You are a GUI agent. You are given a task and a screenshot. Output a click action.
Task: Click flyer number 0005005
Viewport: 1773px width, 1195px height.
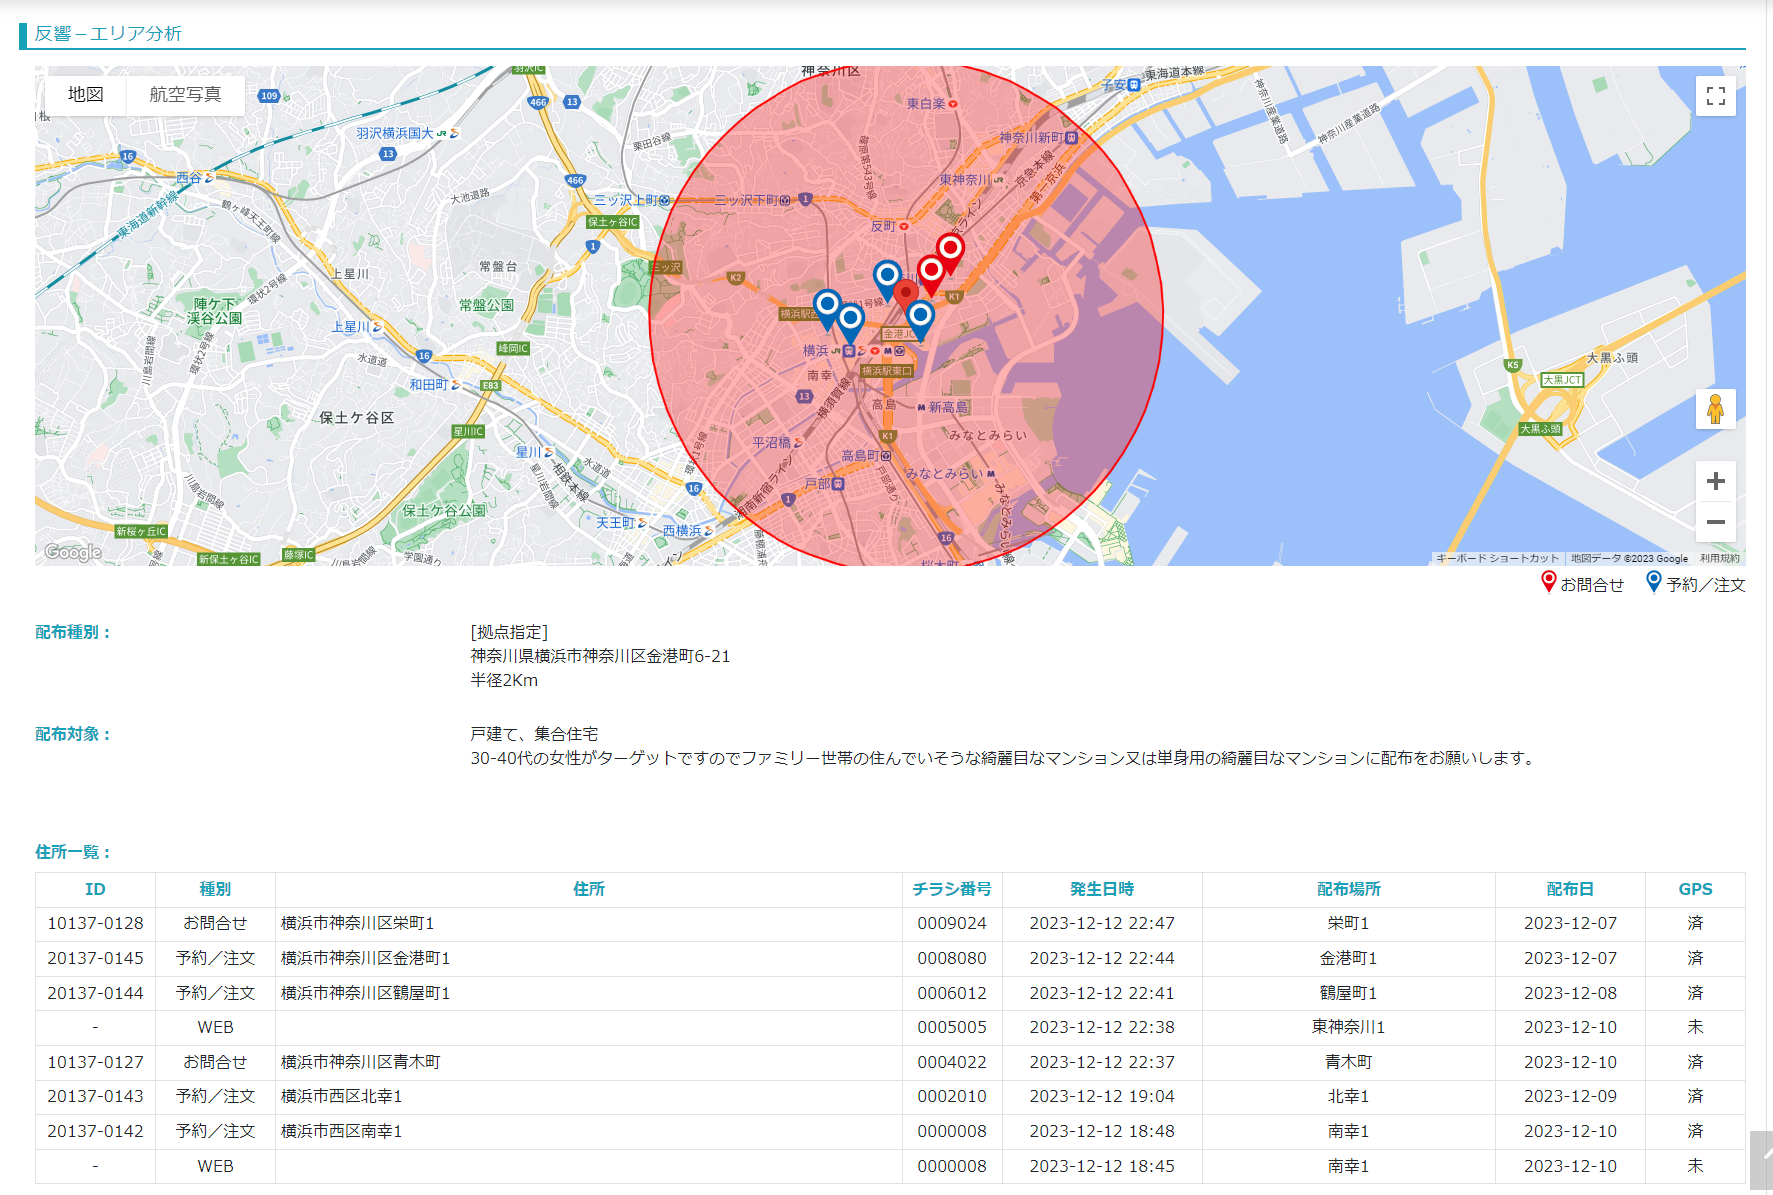pyautogui.click(x=952, y=1028)
